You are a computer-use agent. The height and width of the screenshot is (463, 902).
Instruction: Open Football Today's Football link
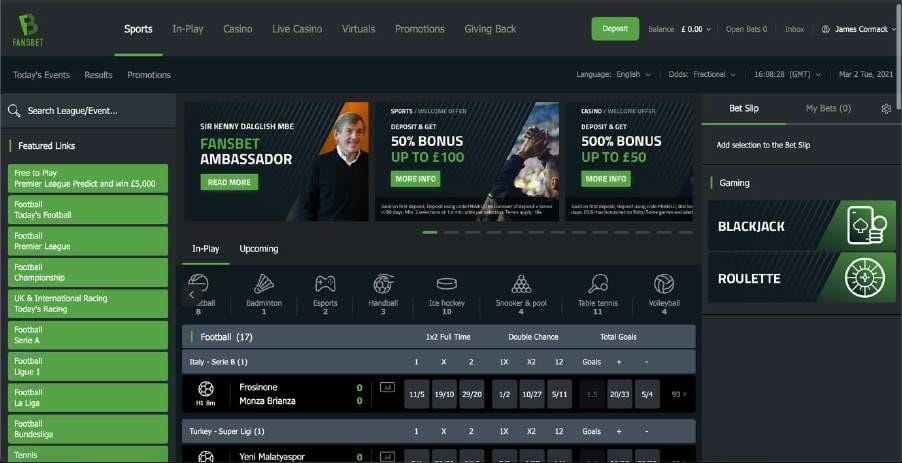(88, 209)
